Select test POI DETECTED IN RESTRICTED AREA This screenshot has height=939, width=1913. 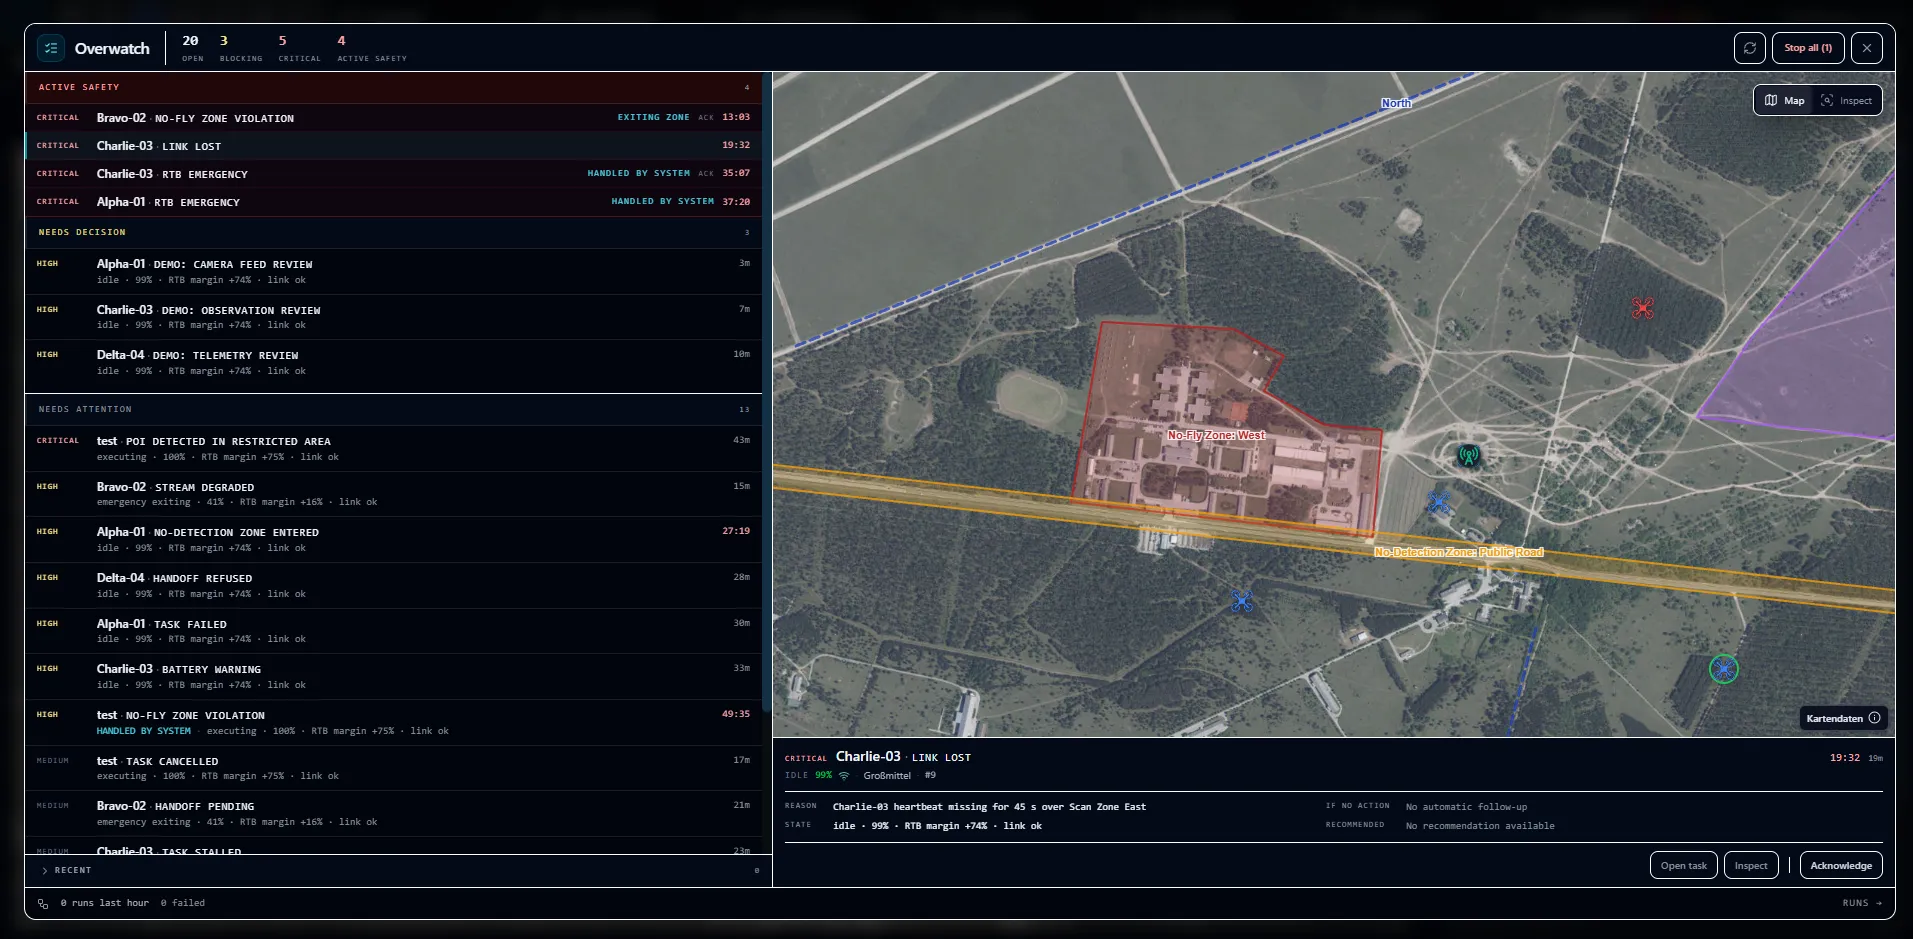393,448
